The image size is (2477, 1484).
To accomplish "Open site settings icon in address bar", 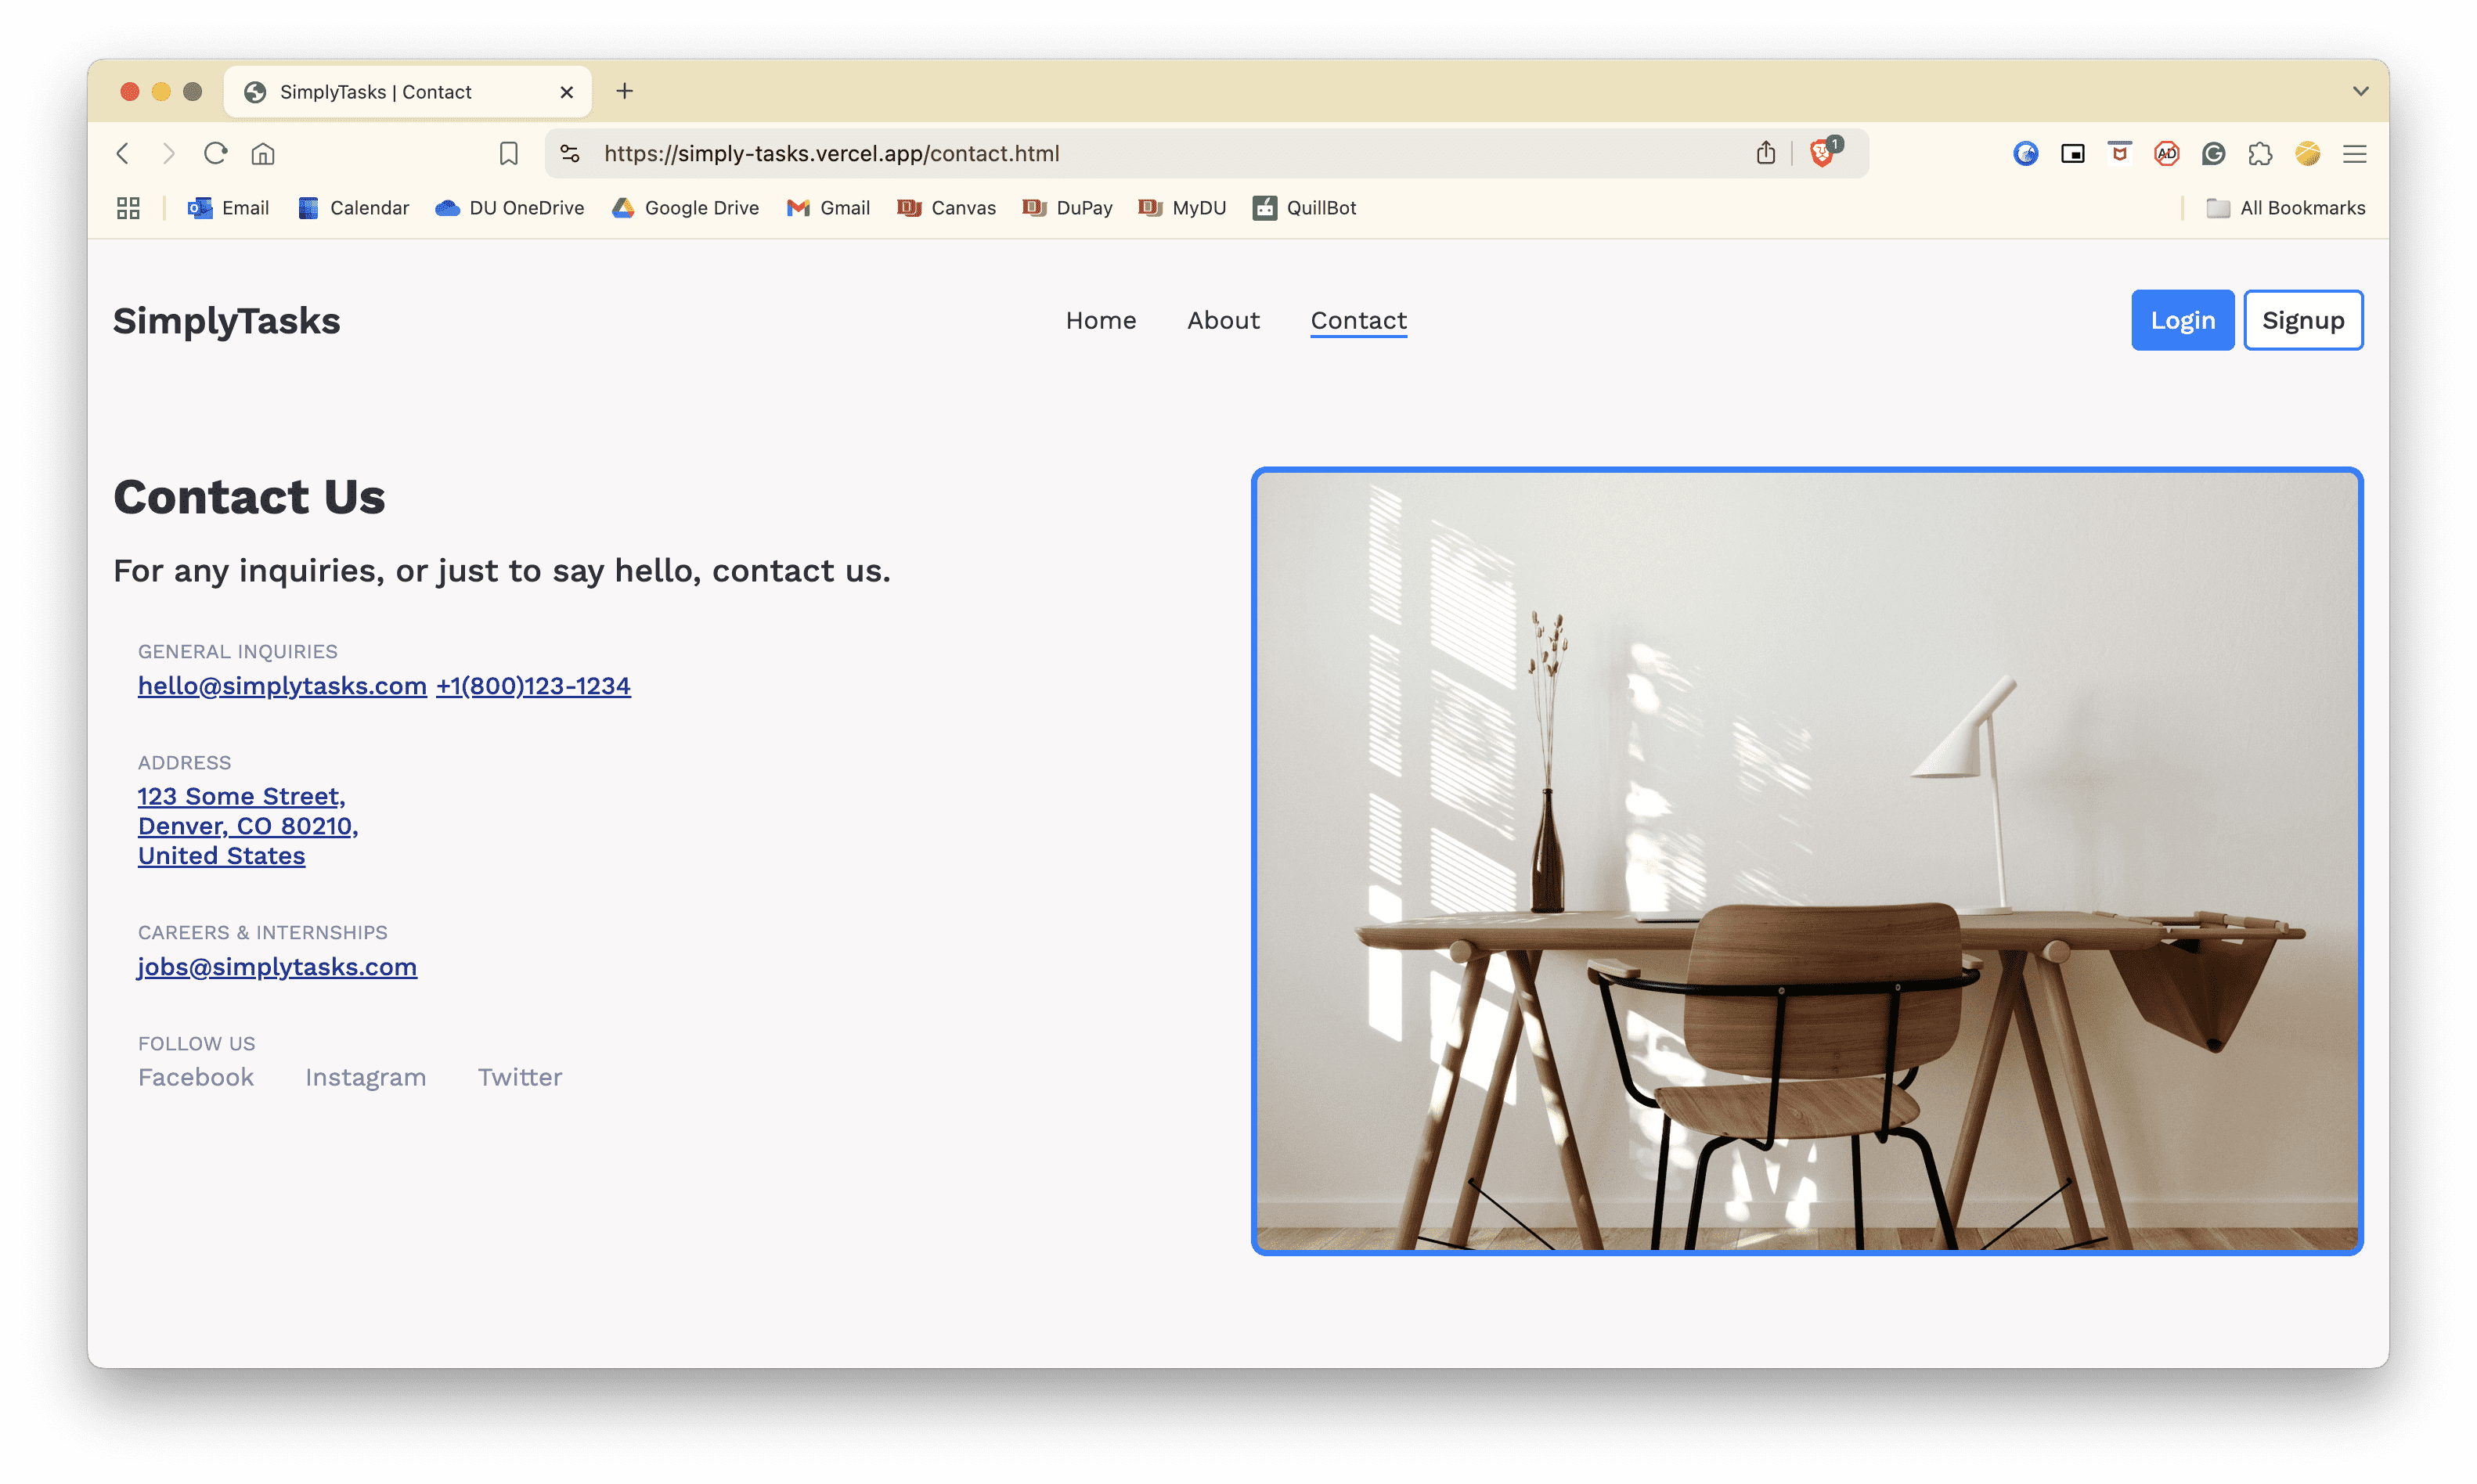I will (x=570, y=153).
